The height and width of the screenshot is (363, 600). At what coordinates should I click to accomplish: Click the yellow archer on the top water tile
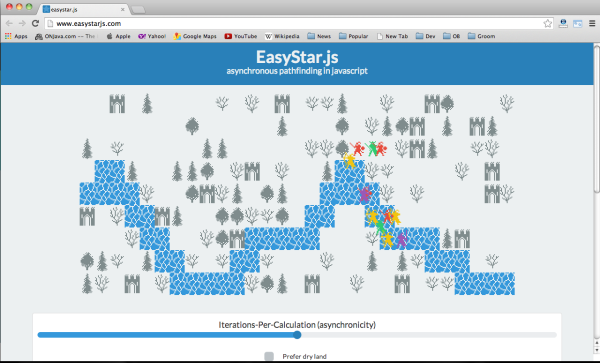[x=349, y=161]
